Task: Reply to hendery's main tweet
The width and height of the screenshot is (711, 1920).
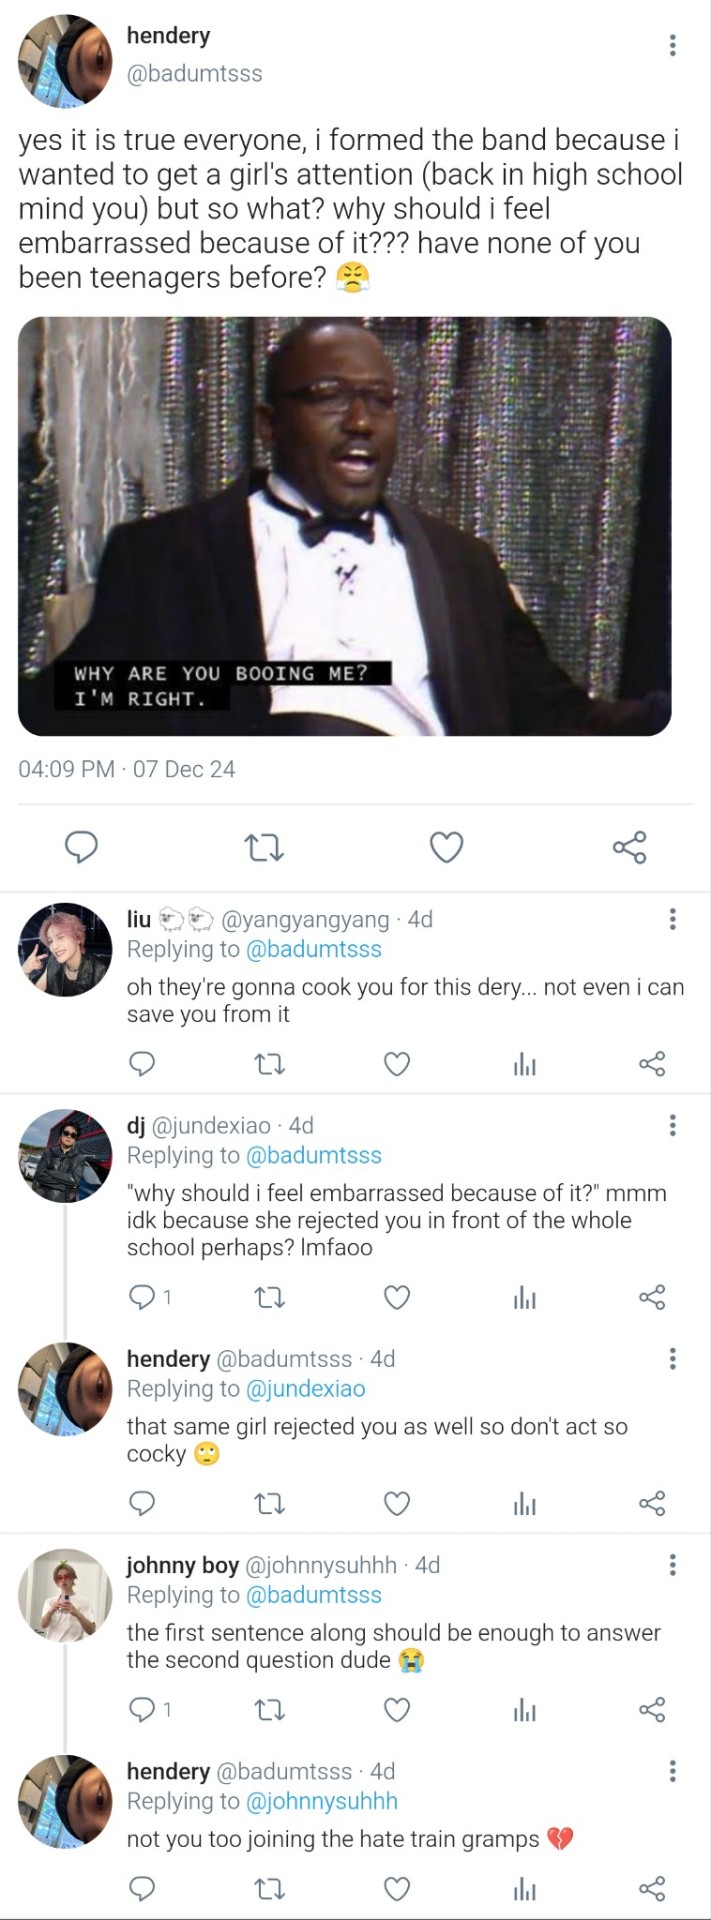Action: (x=81, y=847)
